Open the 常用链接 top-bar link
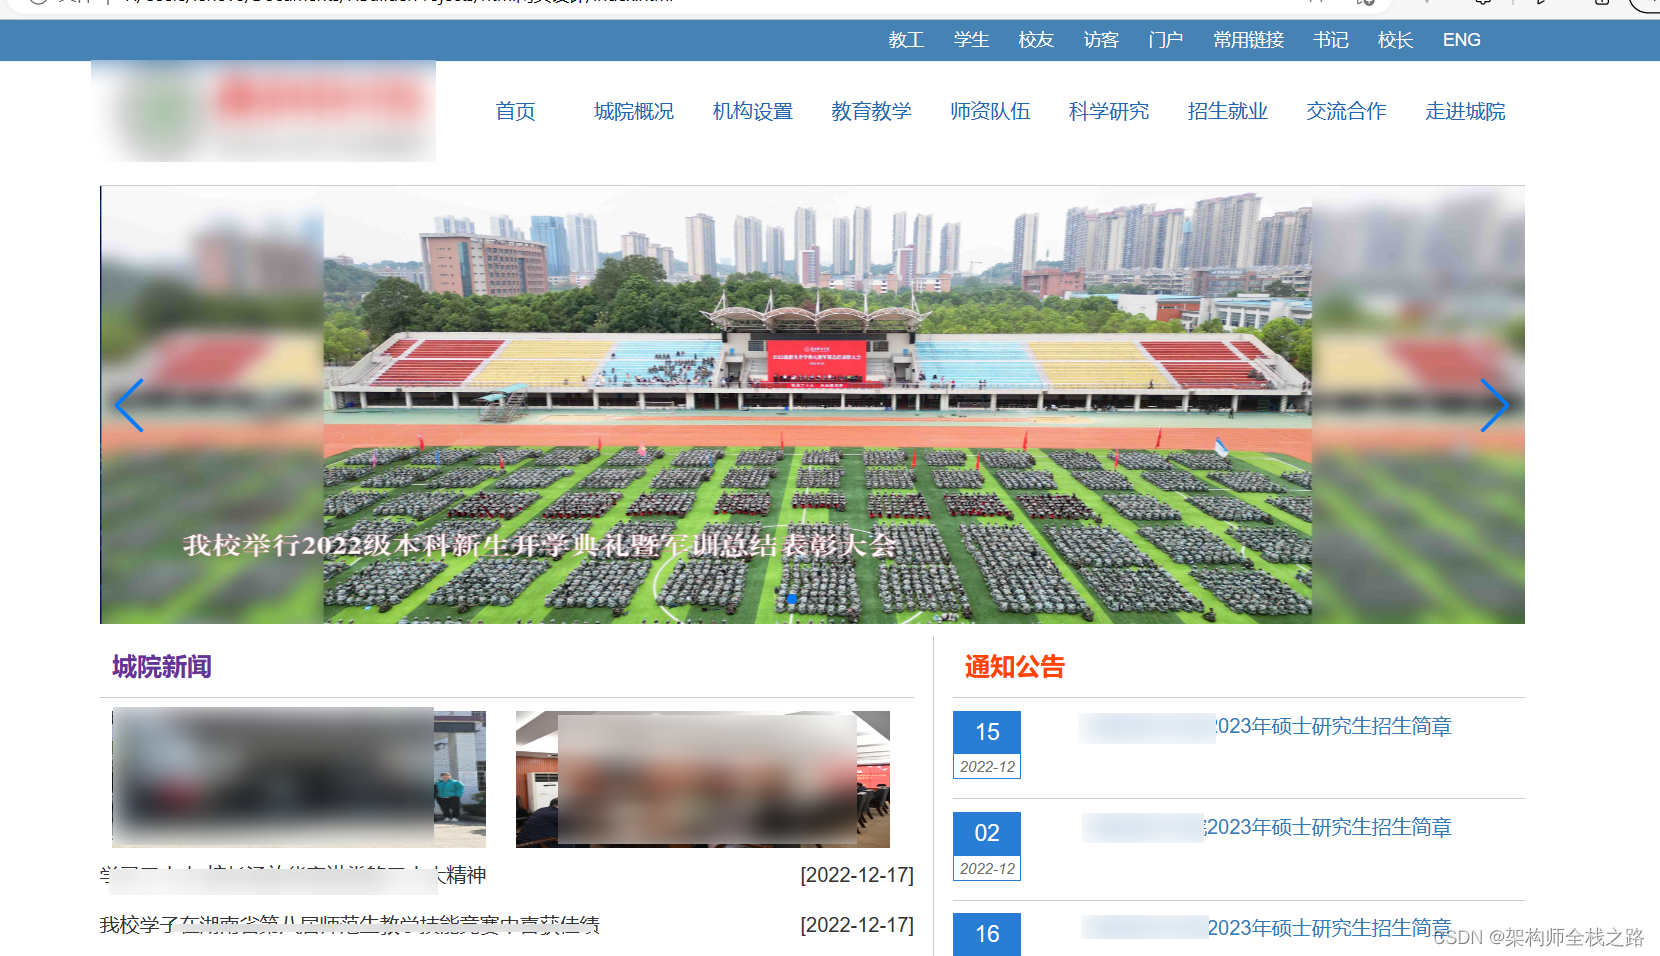This screenshot has height=956, width=1660. [1248, 40]
